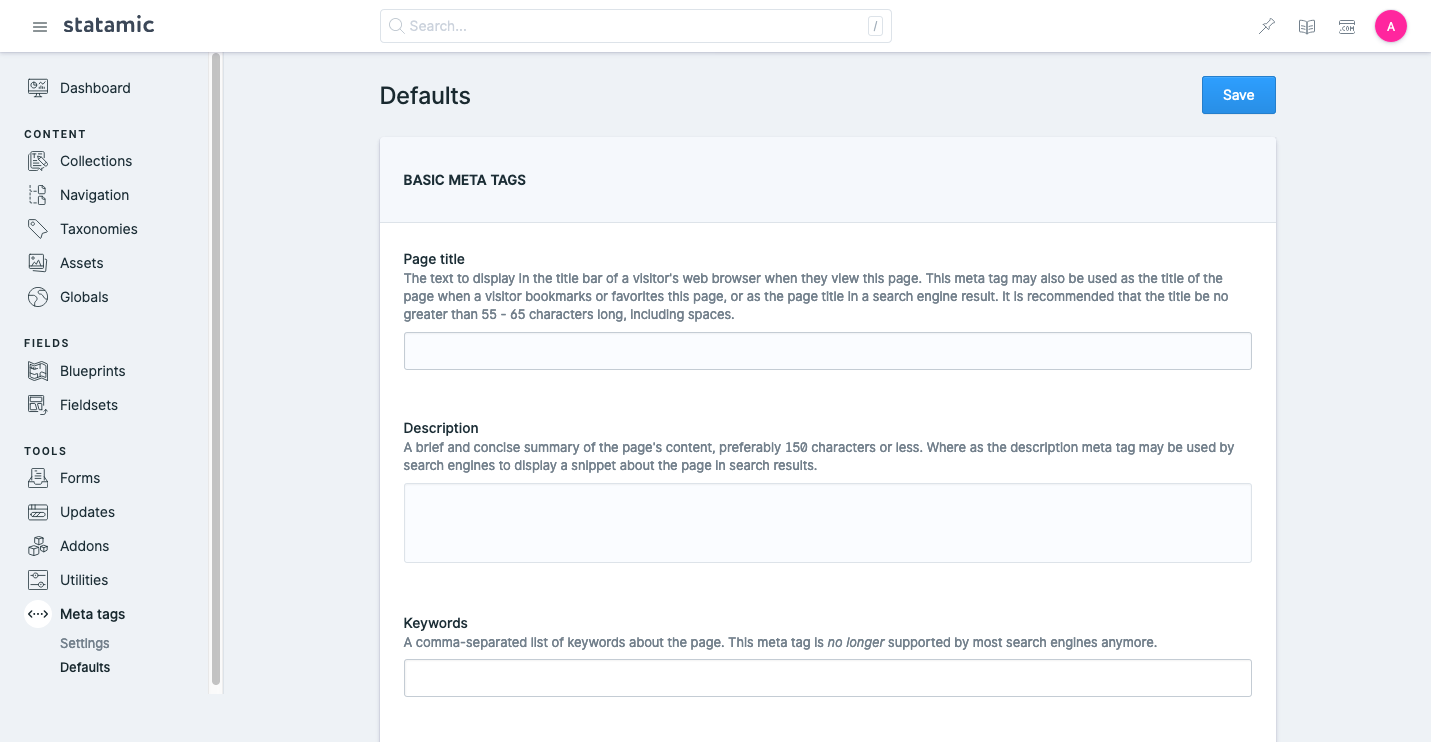The height and width of the screenshot is (742, 1431).
Task: Click the Collections icon in sidebar
Action: tap(38, 161)
